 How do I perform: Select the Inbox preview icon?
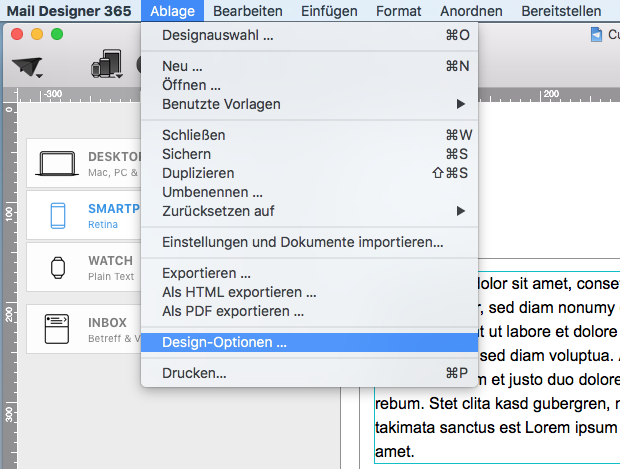pyautogui.click(x=57, y=329)
